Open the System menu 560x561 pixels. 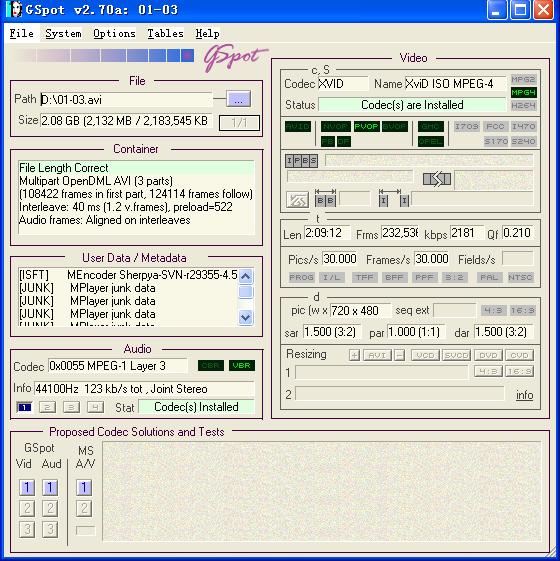tap(63, 33)
